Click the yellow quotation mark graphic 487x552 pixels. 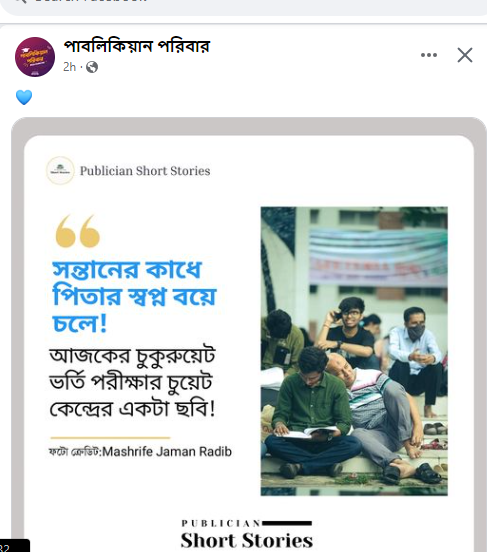(77, 231)
